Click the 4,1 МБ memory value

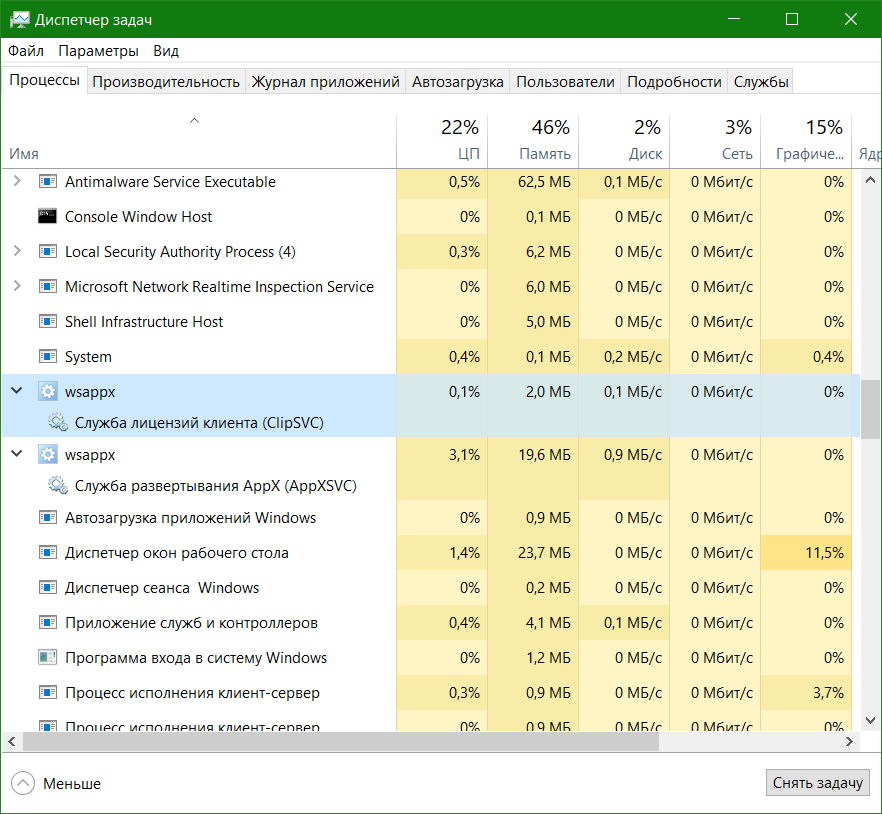pos(548,623)
